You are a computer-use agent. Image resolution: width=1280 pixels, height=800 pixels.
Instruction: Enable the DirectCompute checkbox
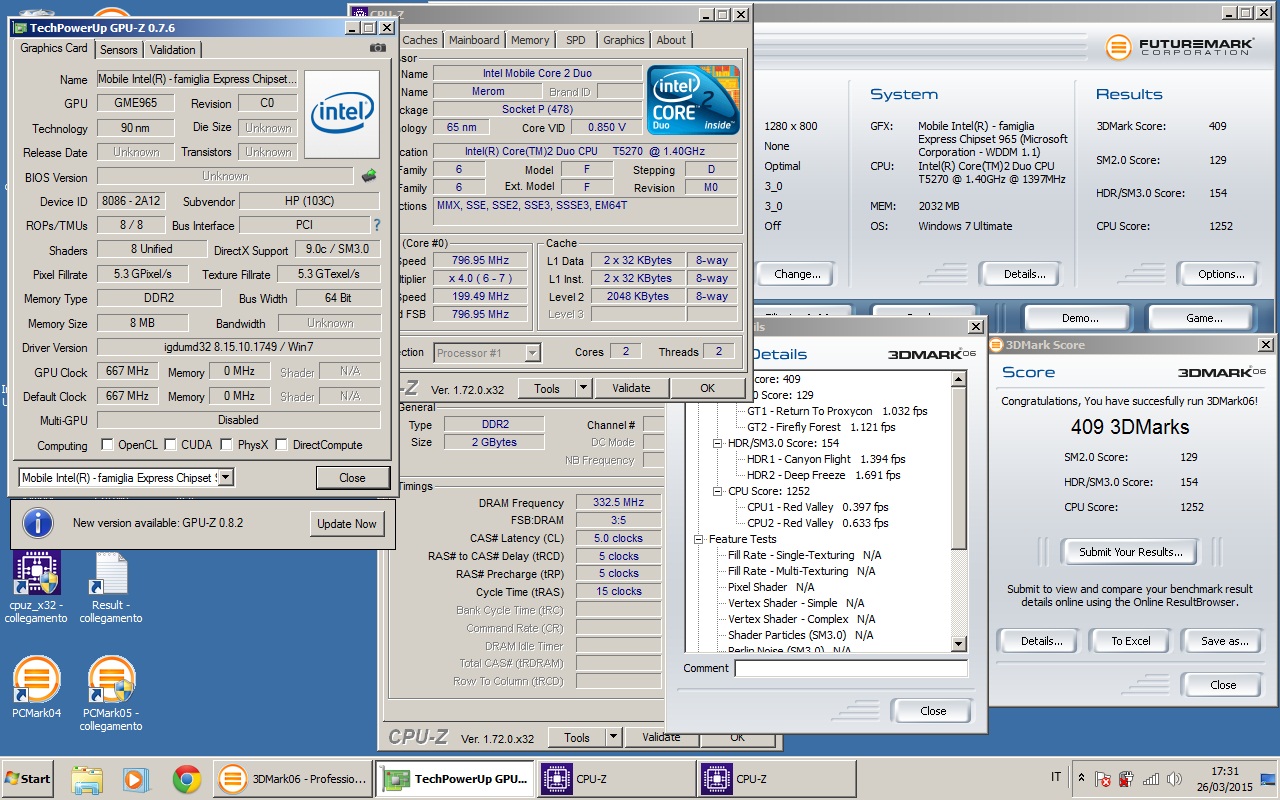coord(282,445)
